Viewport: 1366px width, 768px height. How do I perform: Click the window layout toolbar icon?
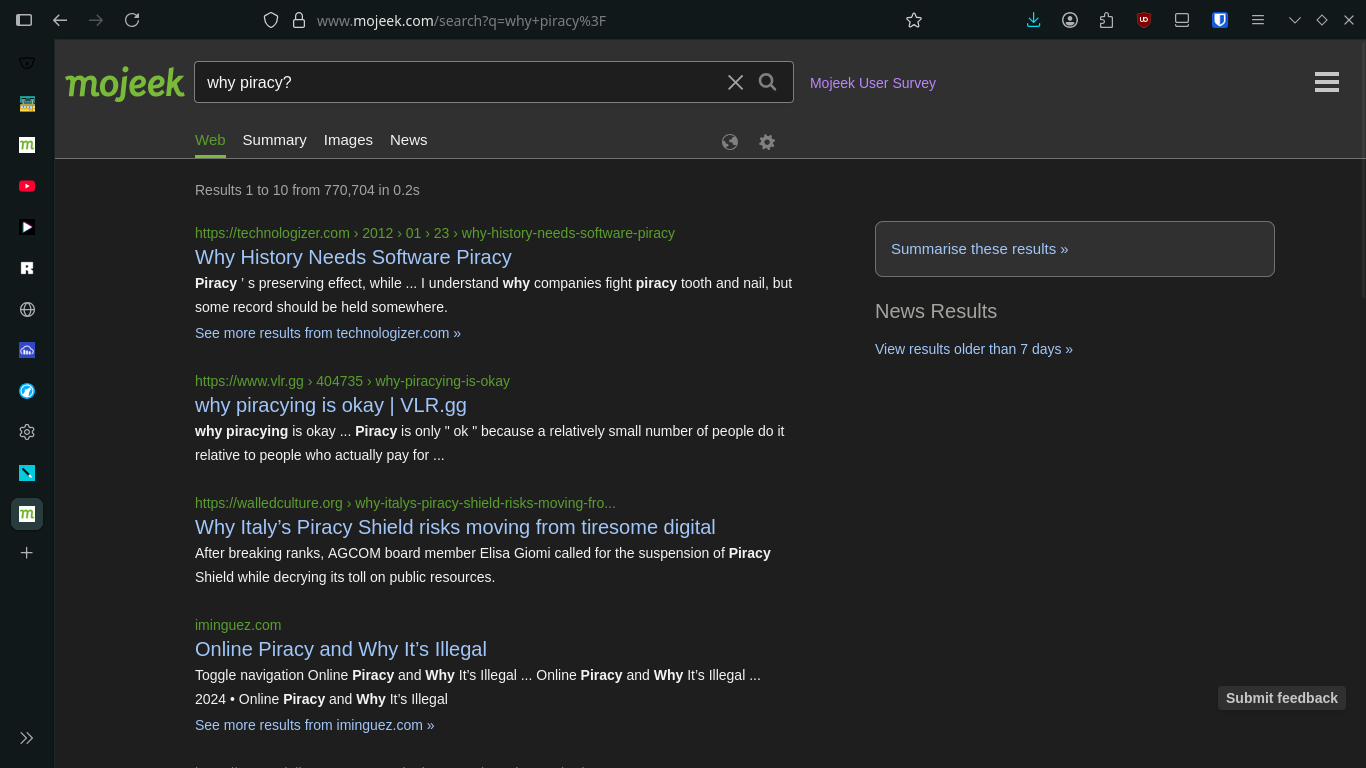pos(1182,20)
